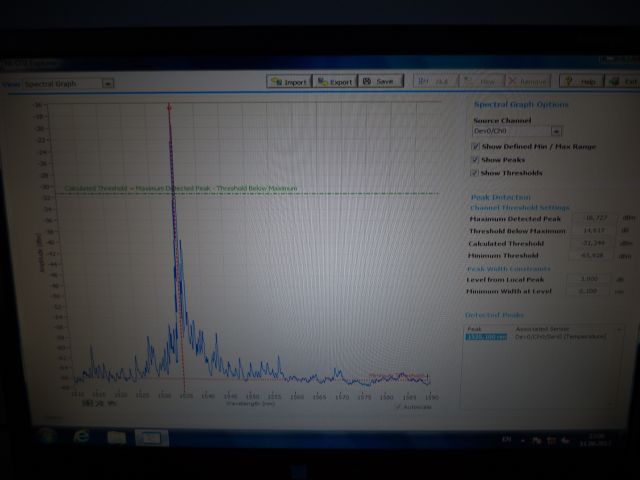Image resolution: width=640 pixels, height=480 pixels.
Task: Edit the Minimum Width at Level field
Action: pyautogui.click(x=588, y=291)
